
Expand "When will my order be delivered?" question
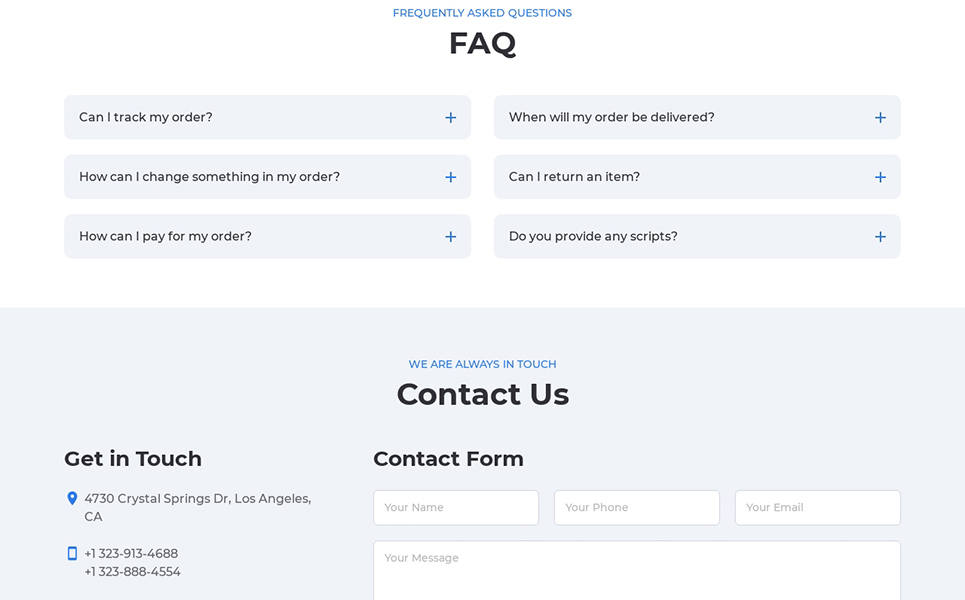pos(697,117)
